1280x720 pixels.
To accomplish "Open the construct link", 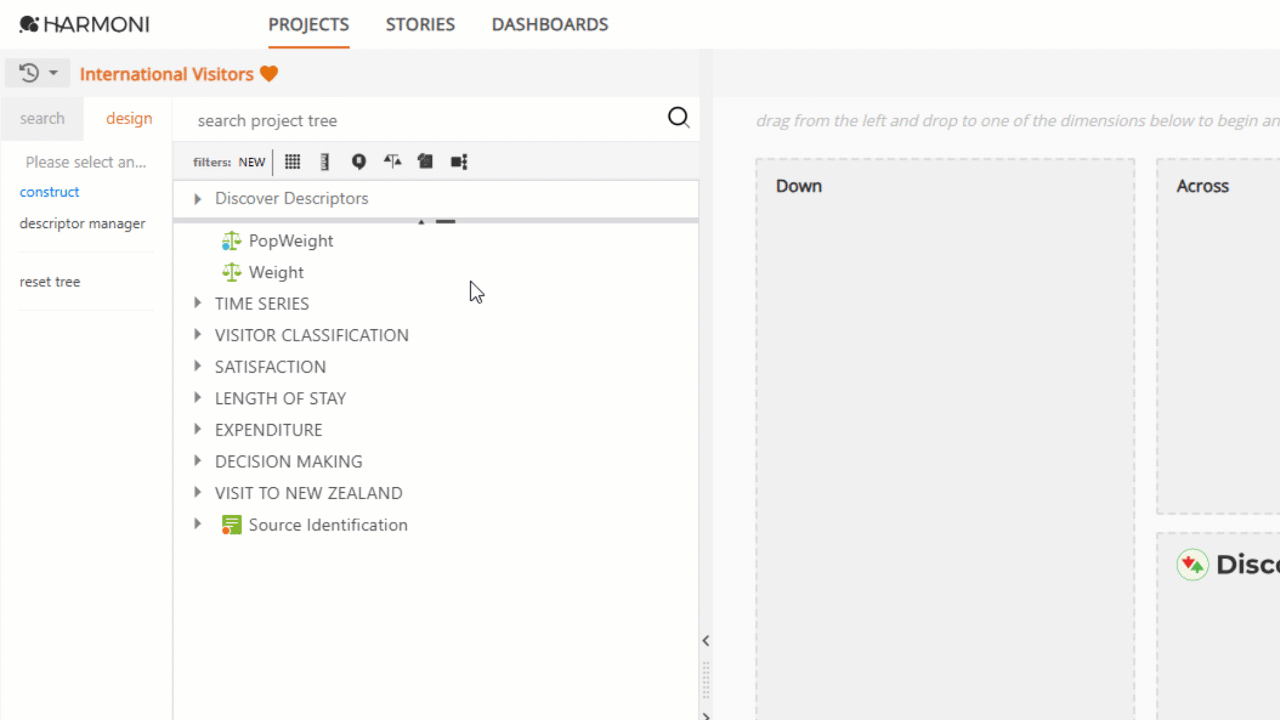I will 50,192.
